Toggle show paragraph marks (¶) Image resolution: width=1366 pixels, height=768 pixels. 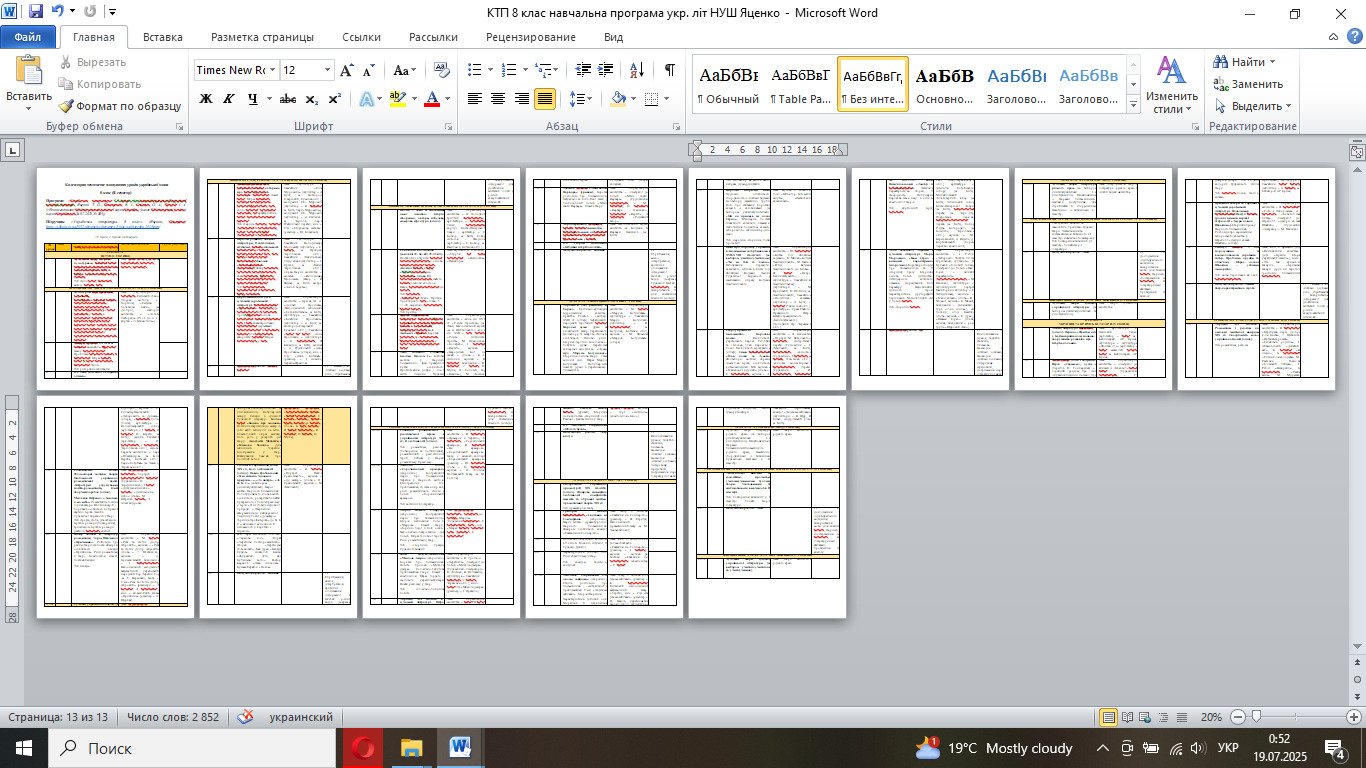click(670, 70)
